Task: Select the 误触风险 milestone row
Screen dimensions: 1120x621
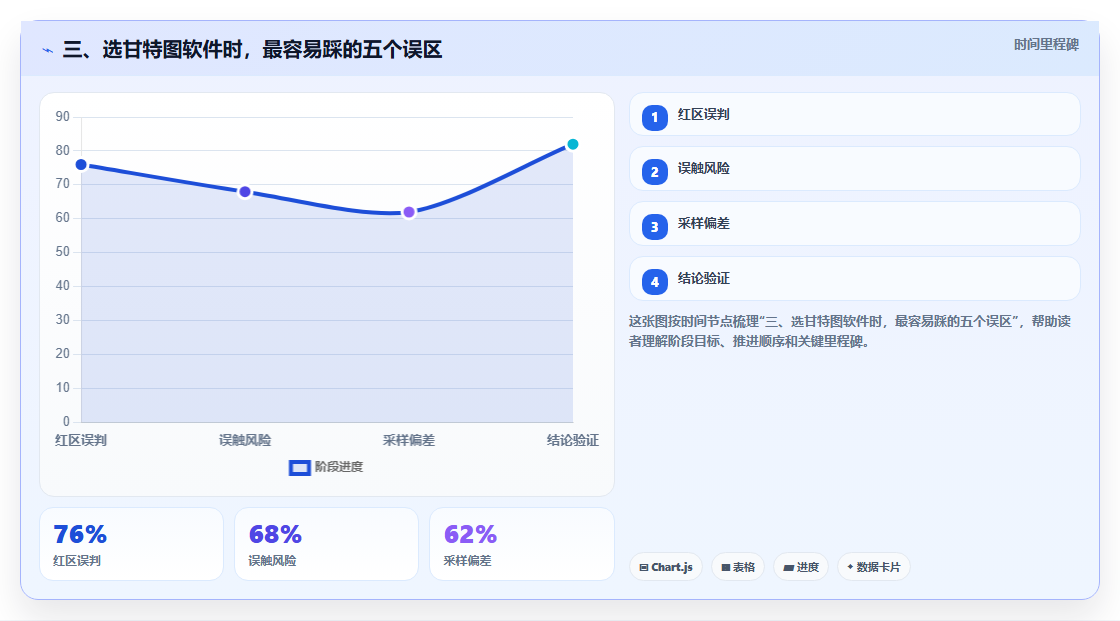Action: coord(854,169)
